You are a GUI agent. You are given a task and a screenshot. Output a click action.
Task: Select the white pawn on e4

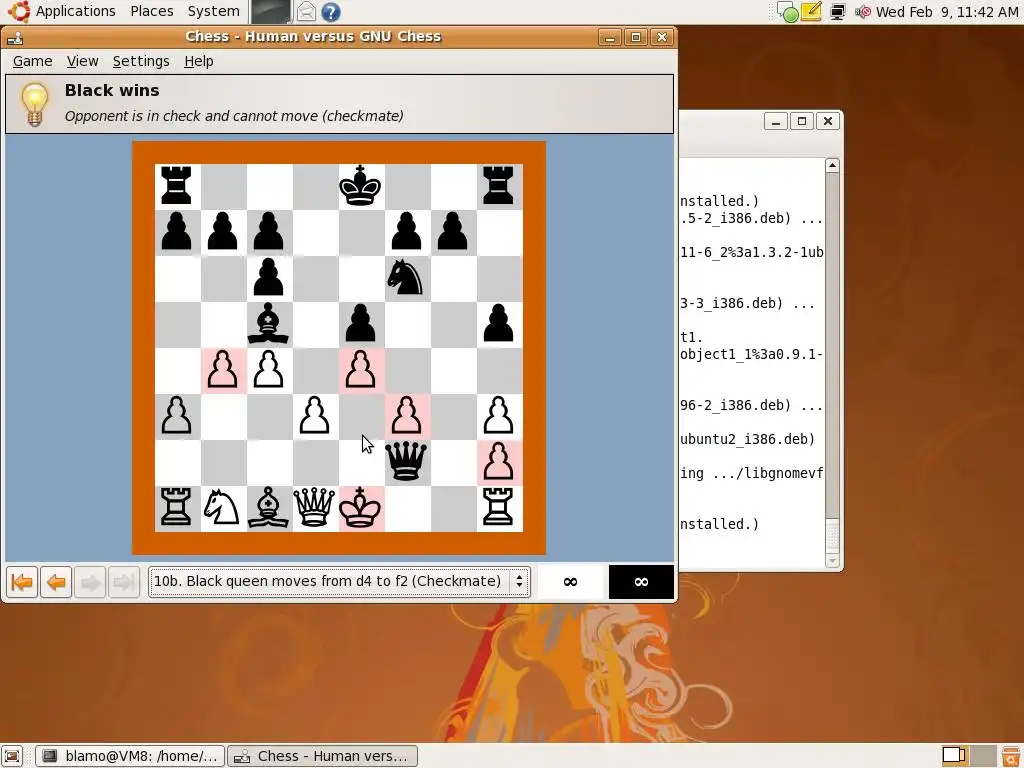click(360, 370)
